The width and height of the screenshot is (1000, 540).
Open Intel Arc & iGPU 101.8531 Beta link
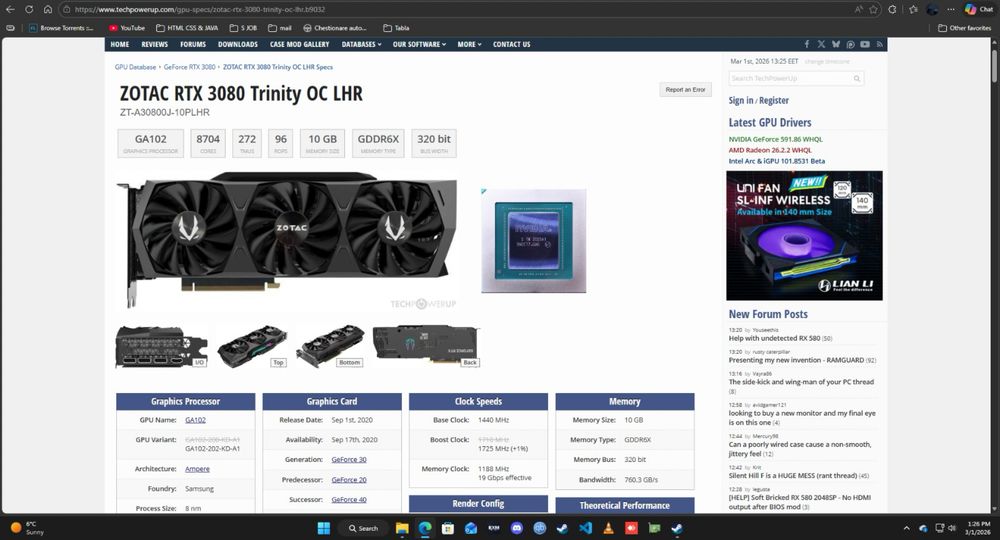pos(777,161)
